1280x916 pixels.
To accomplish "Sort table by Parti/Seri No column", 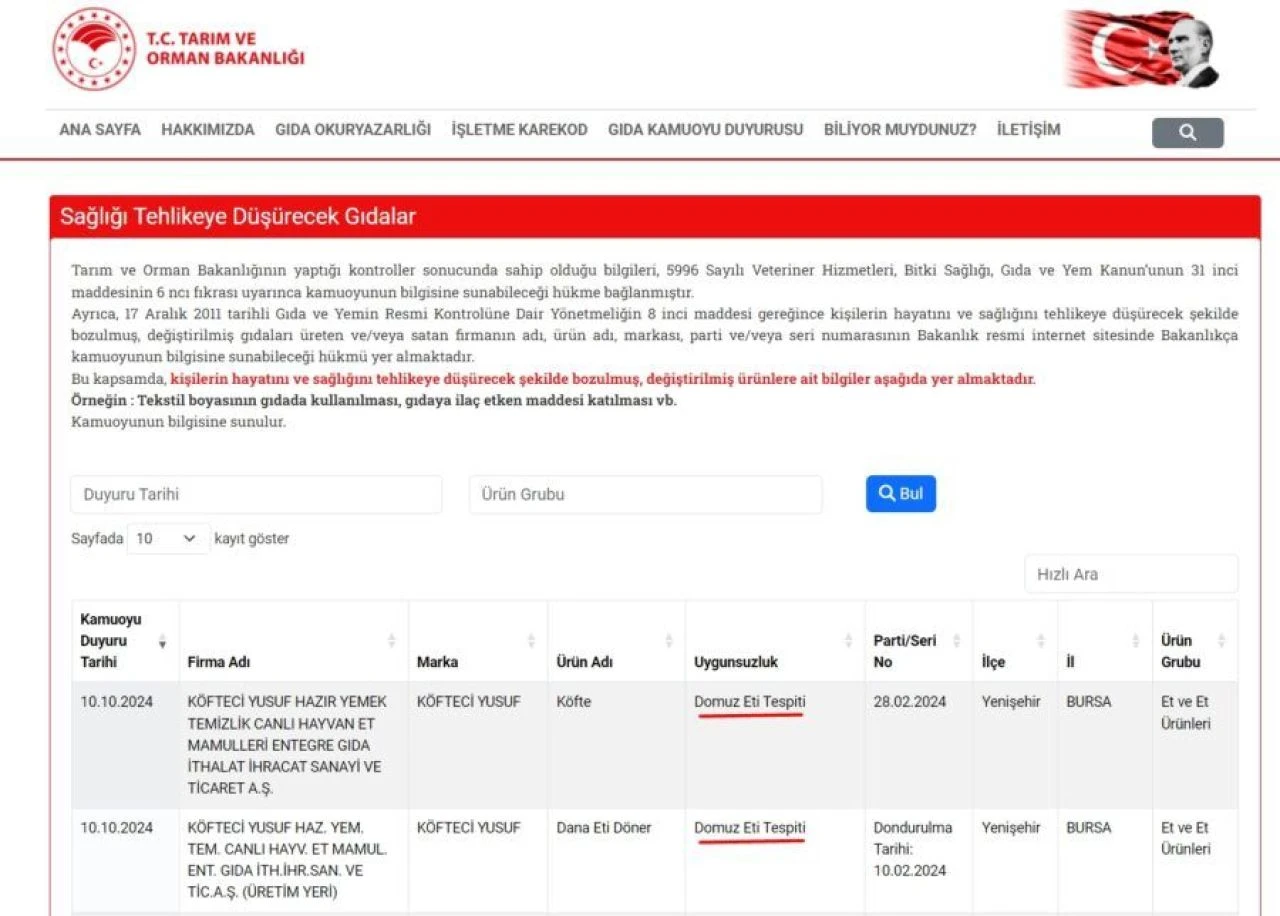I will tap(956, 642).
